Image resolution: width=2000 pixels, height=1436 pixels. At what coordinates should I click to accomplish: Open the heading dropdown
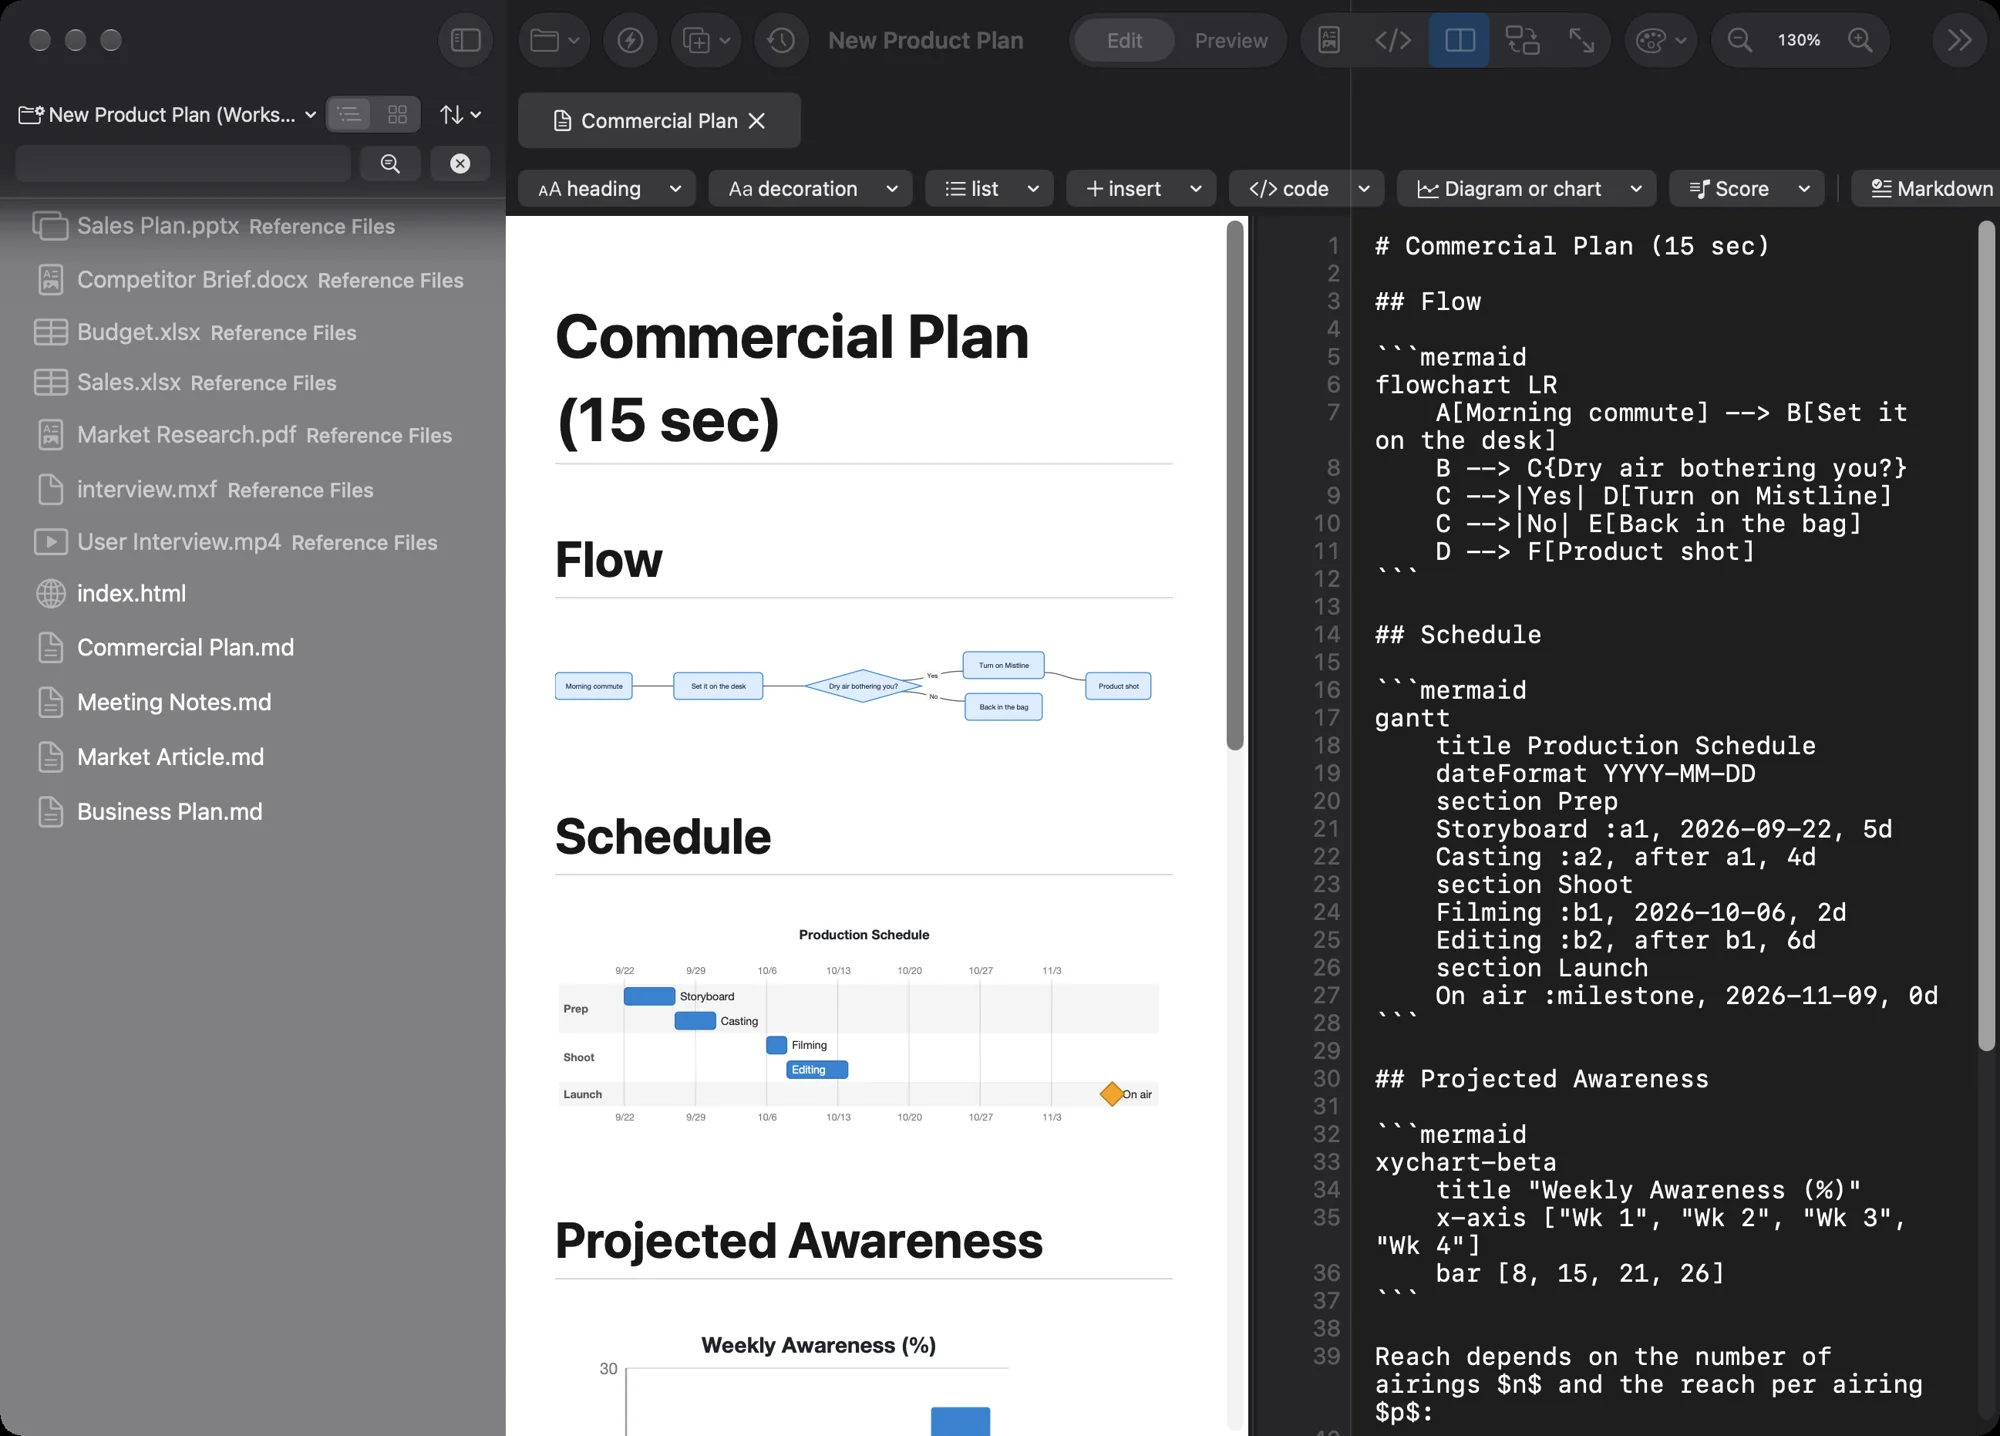(610, 189)
